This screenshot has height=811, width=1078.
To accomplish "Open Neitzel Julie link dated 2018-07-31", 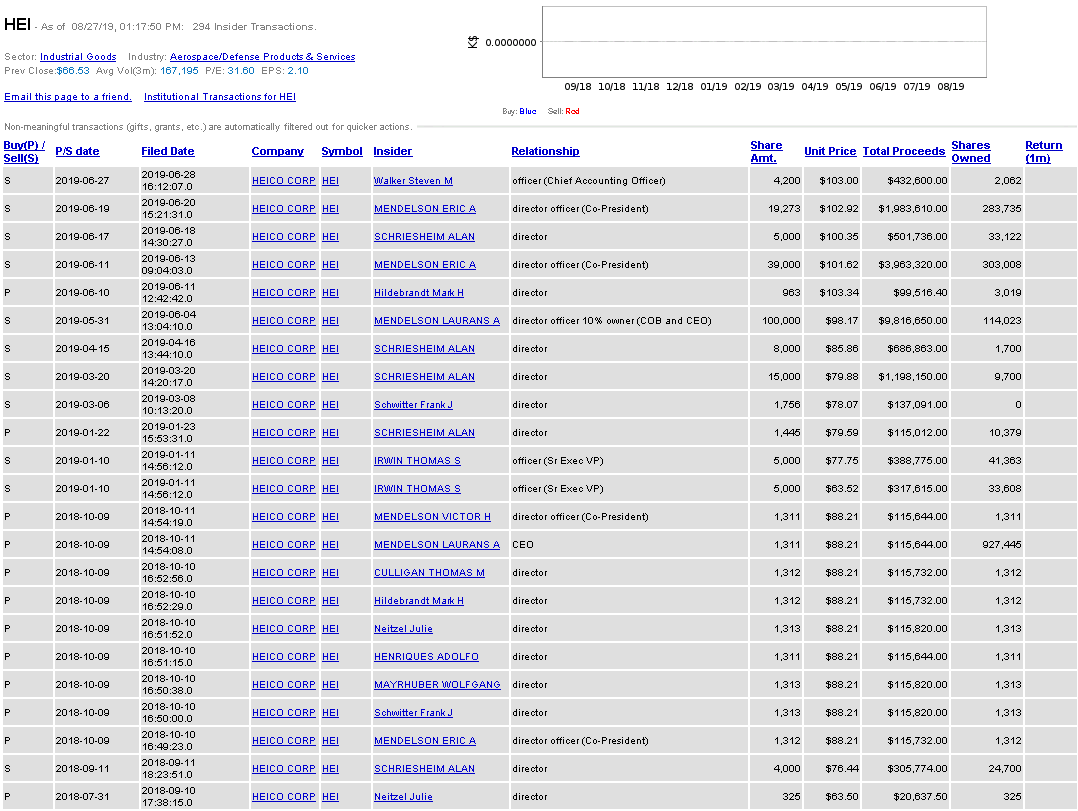I will coord(403,797).
